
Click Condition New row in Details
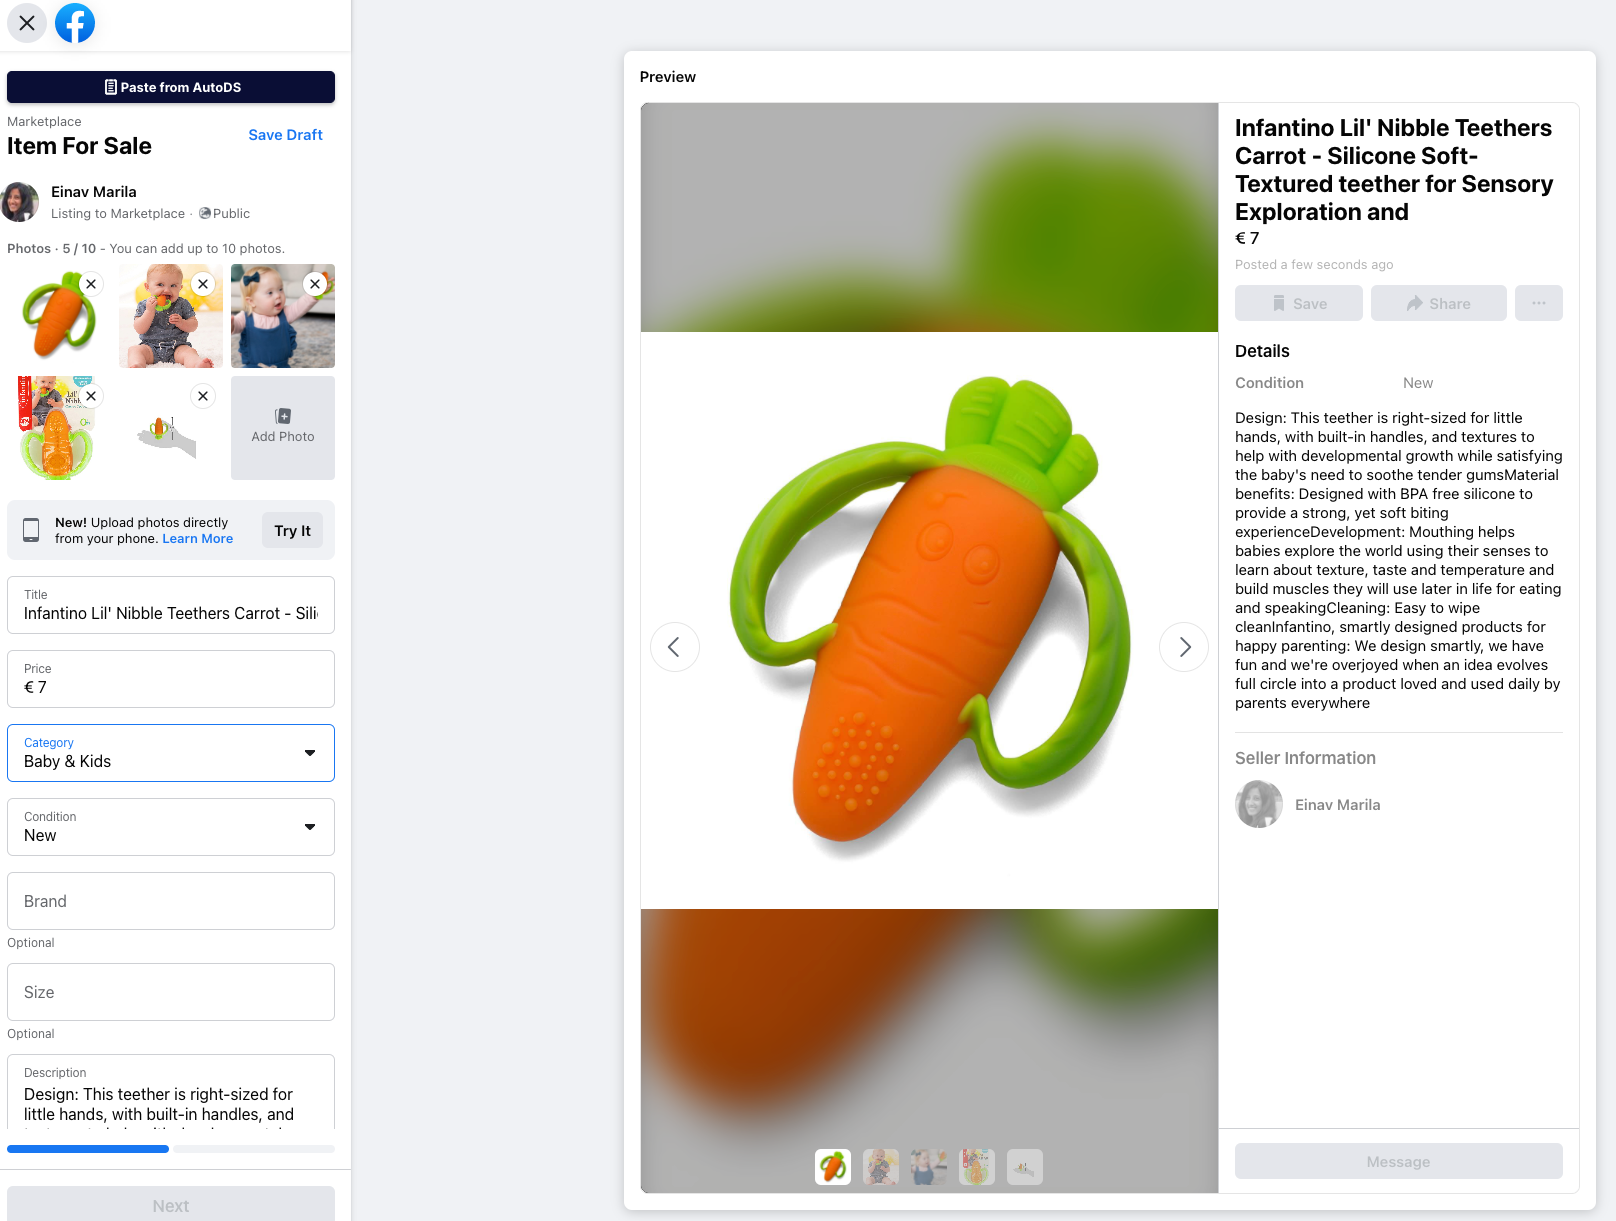pyautogui.click(x=1399, y=383)
